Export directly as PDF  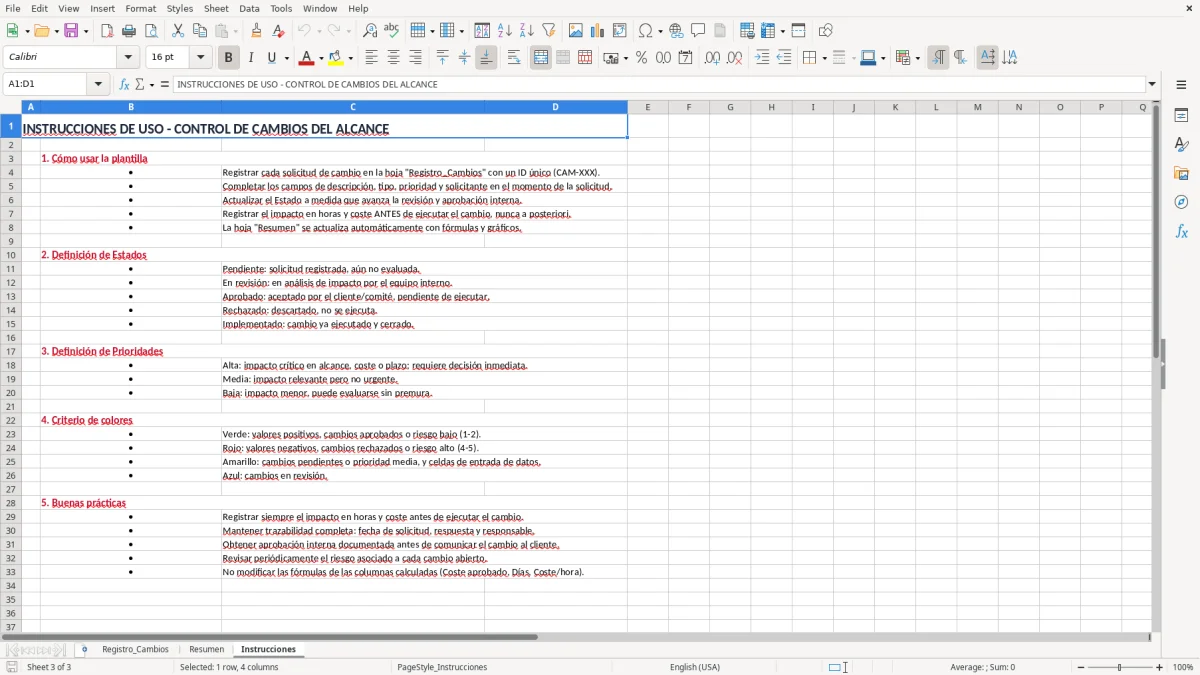(x=107, y=31)
